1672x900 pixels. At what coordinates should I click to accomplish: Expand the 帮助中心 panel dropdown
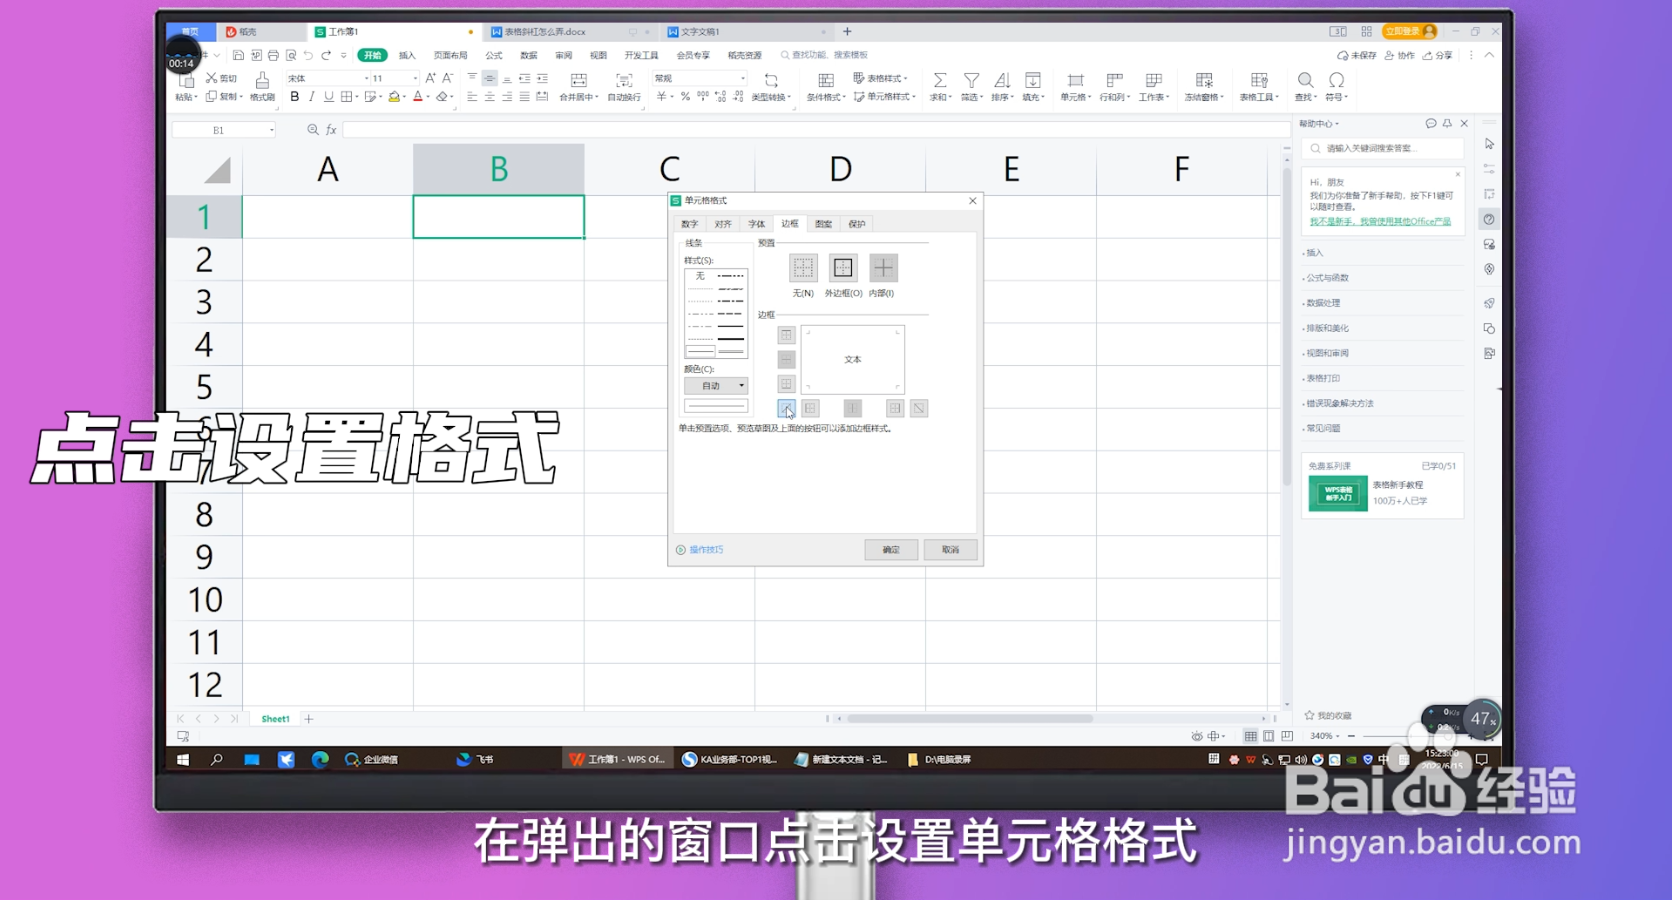[x=1319, y=124]
